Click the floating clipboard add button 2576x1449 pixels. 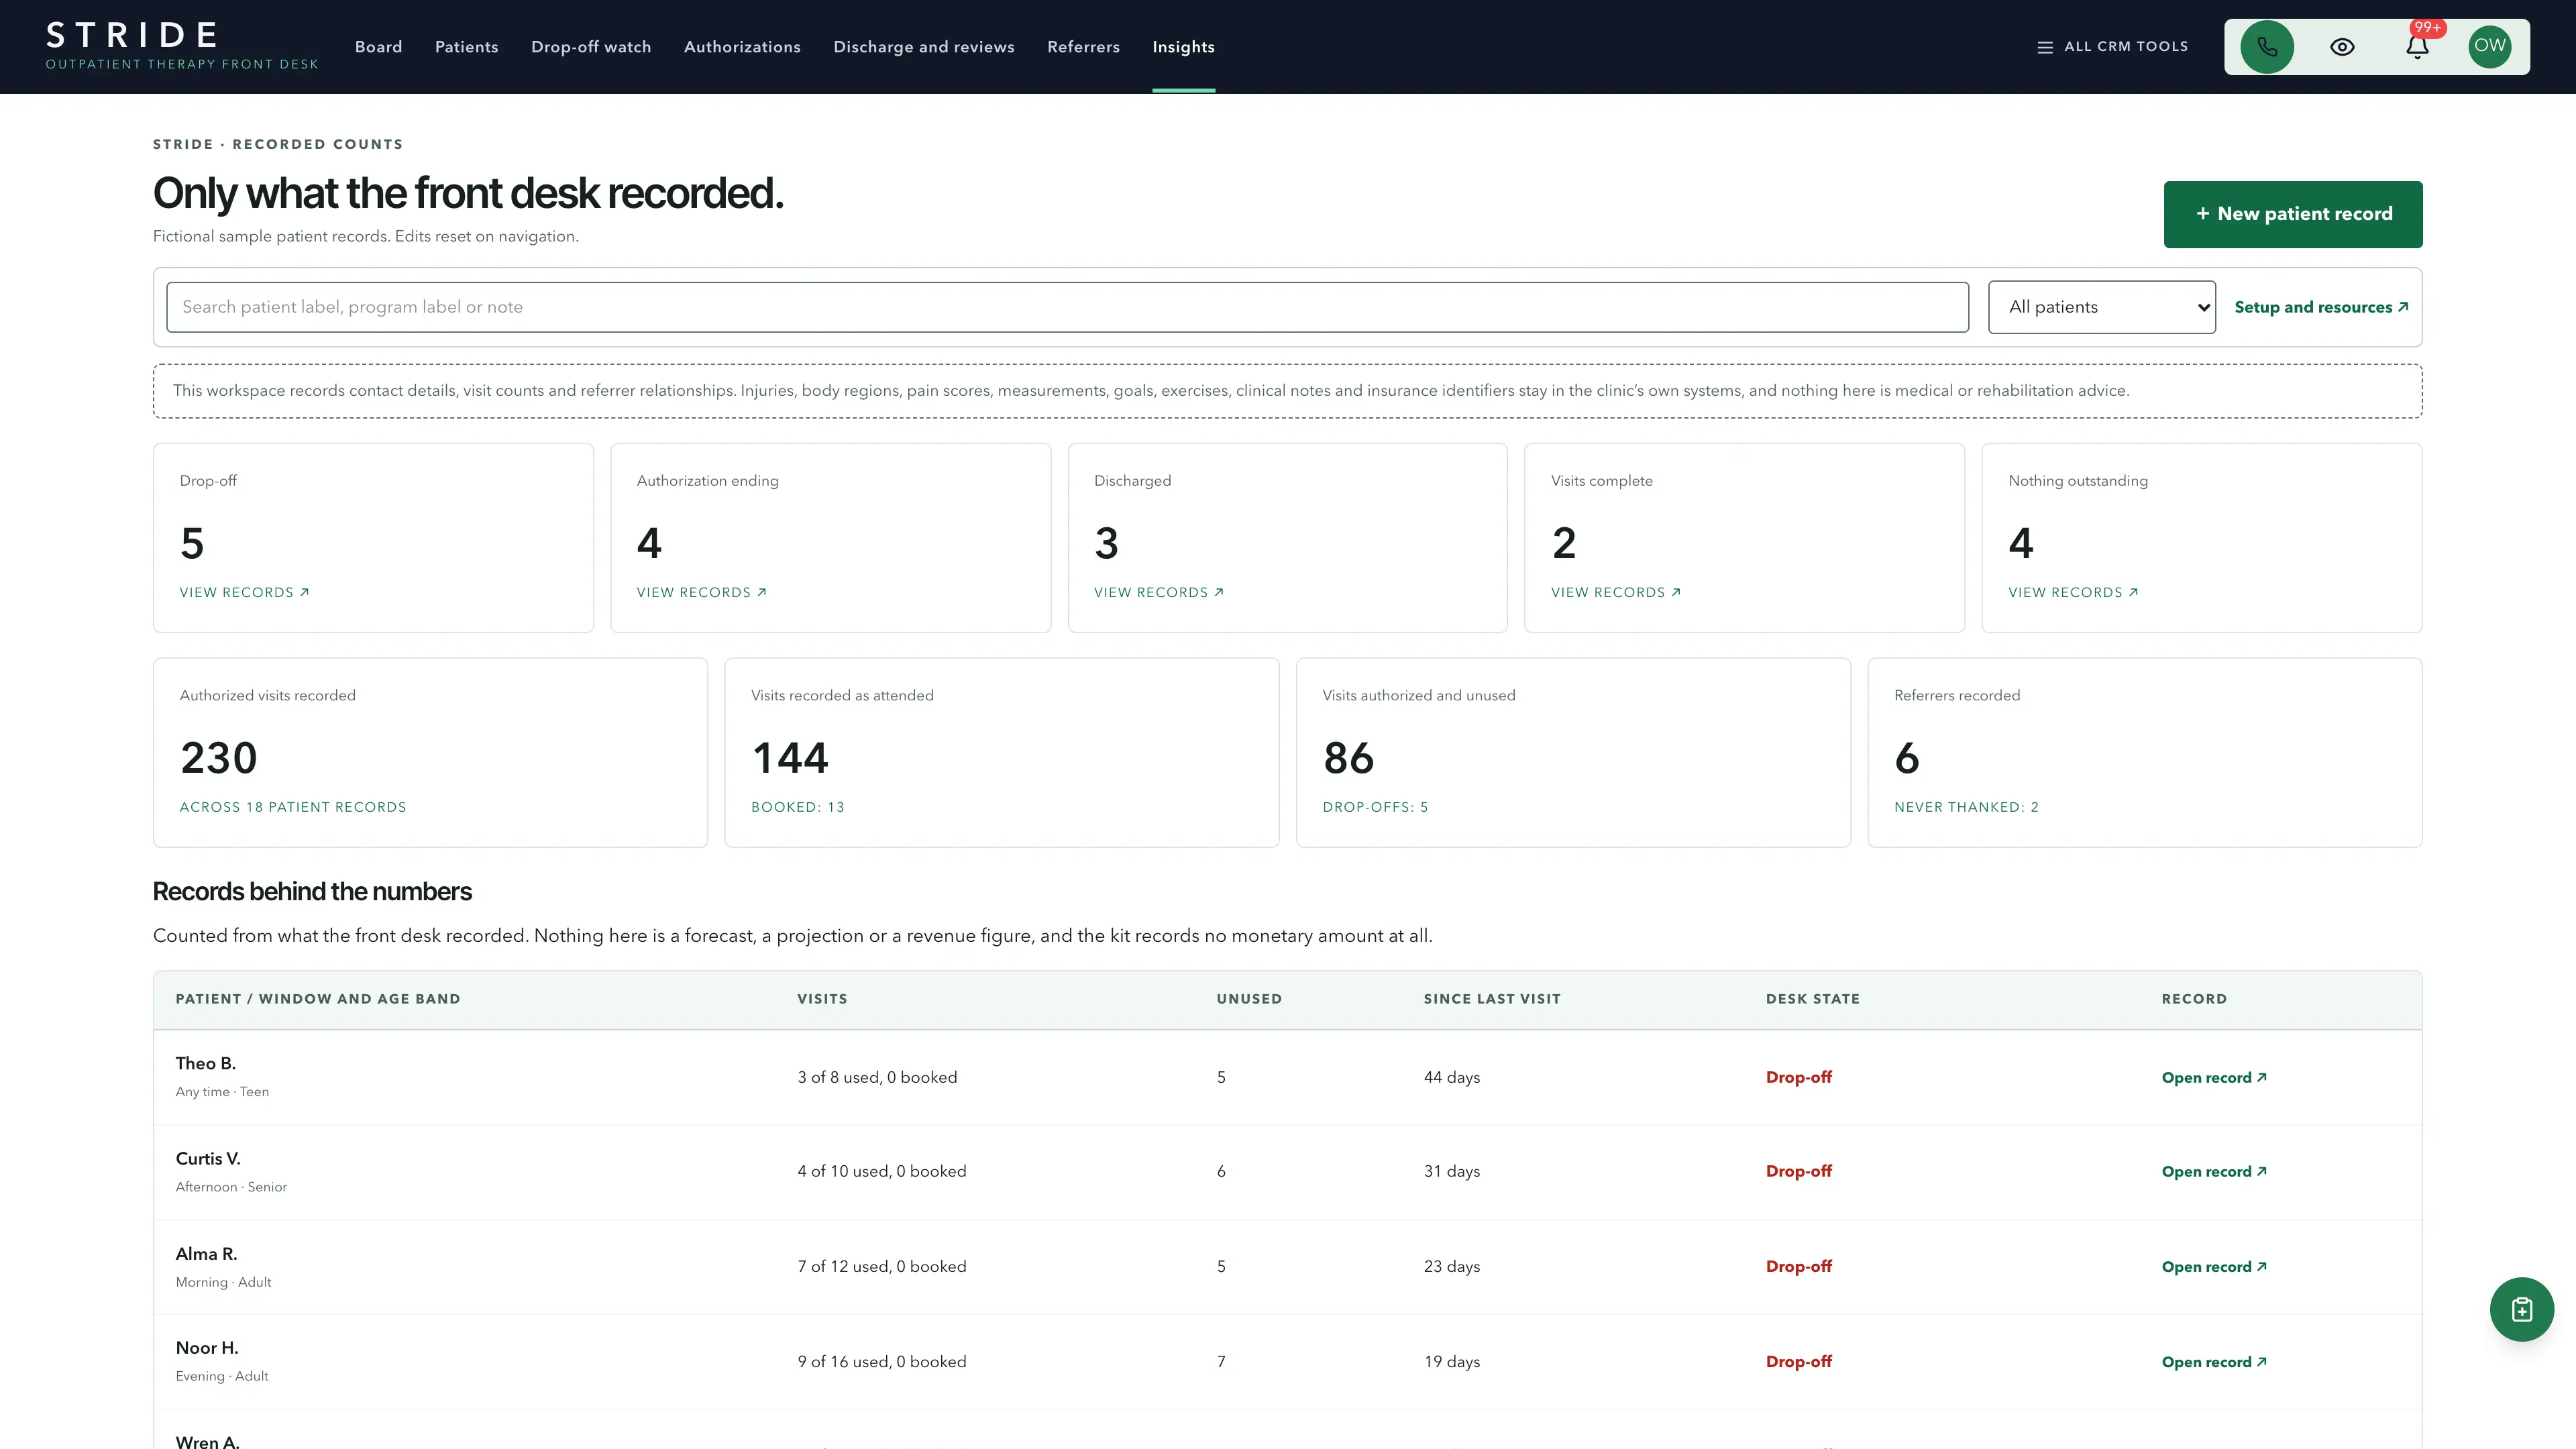tap(2521, 1309)
